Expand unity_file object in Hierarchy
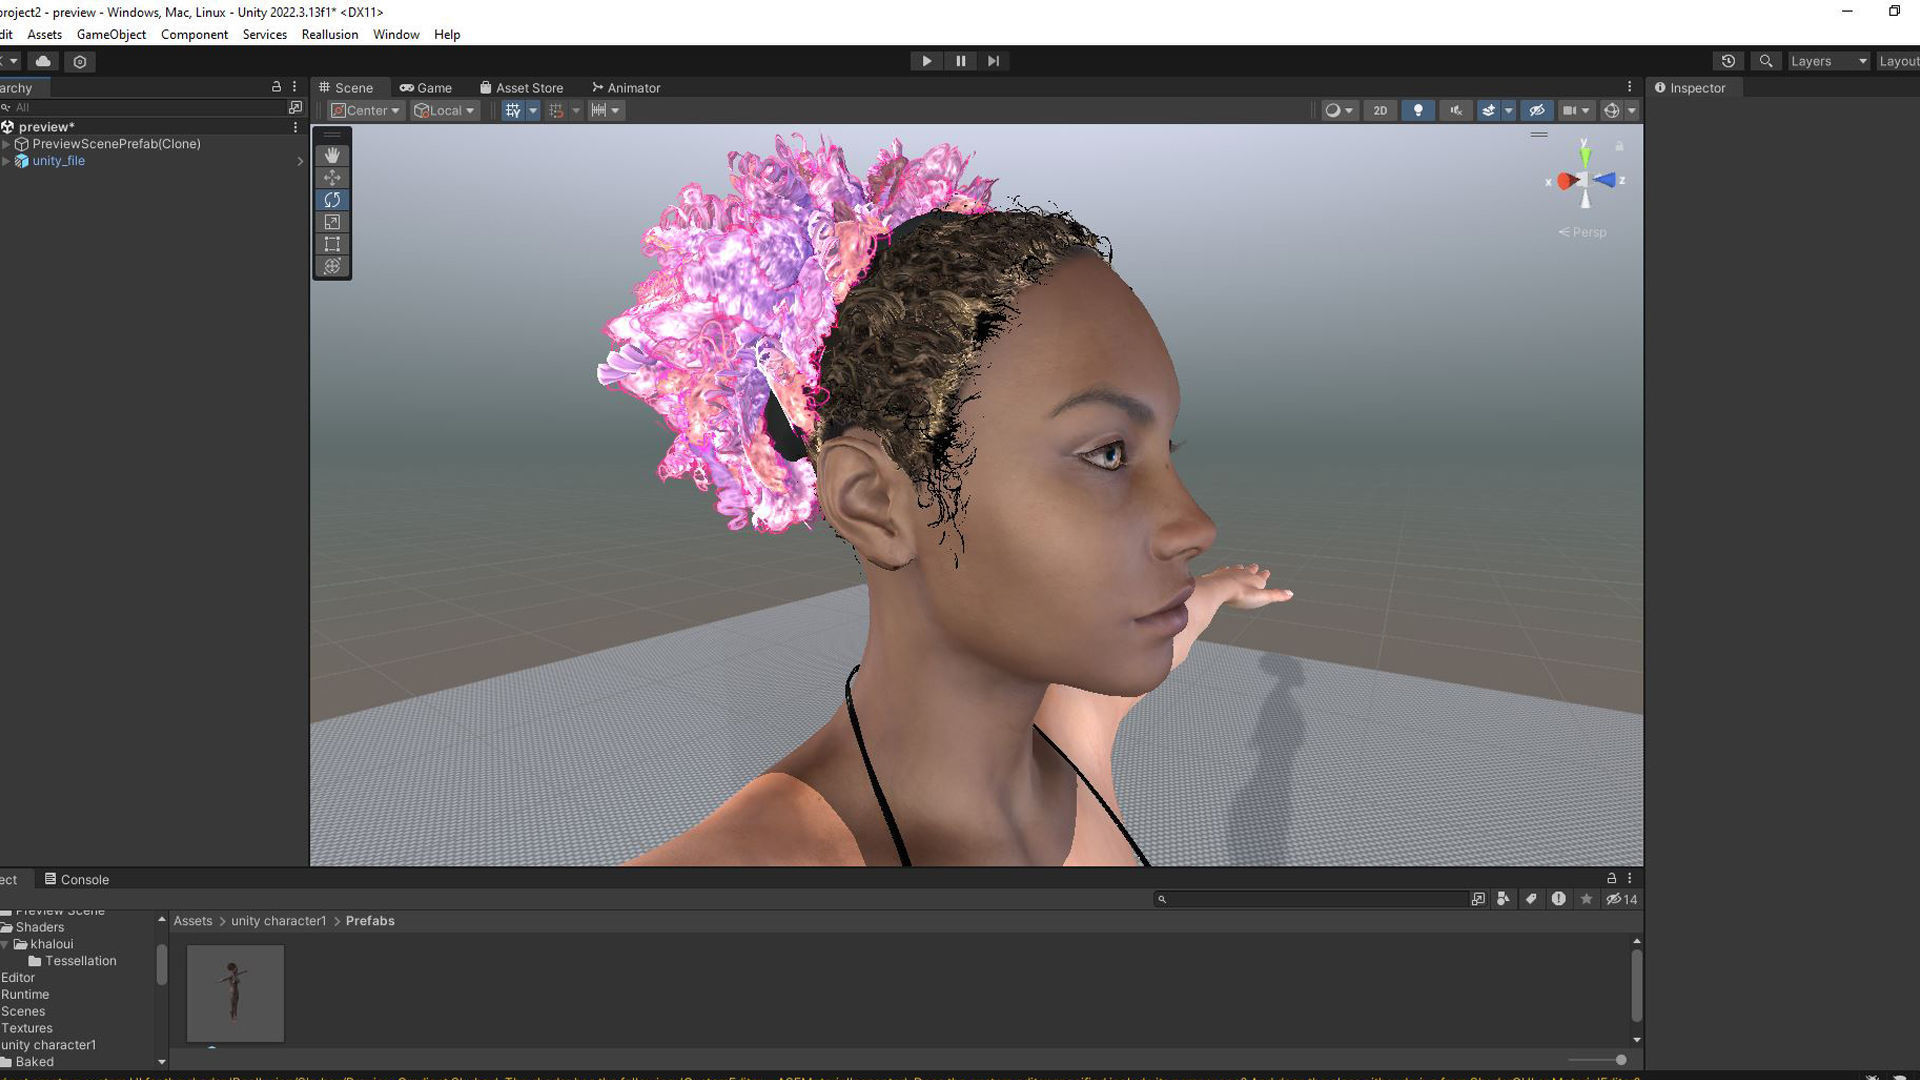This screenshot has height=1080, width=1920. click(6, 161)
